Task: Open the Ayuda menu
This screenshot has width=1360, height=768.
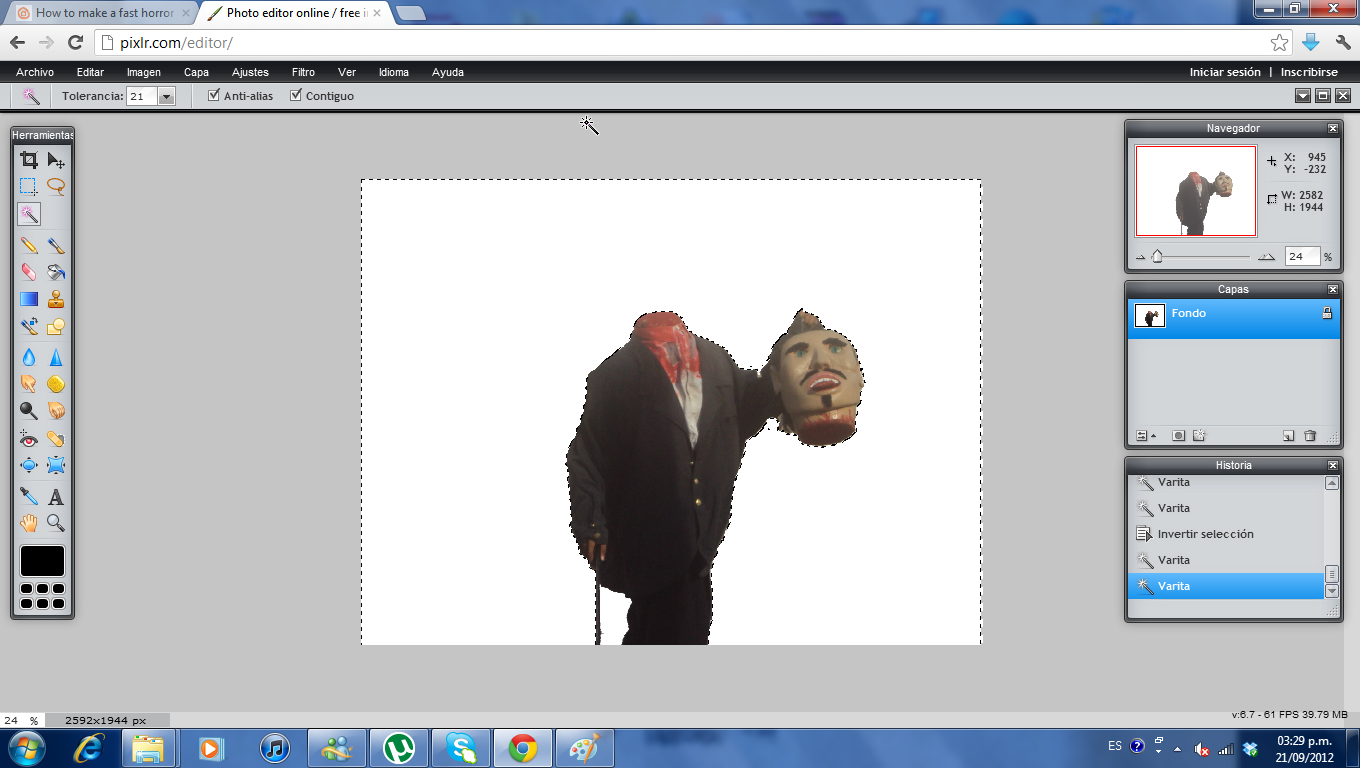Action: 448,72
